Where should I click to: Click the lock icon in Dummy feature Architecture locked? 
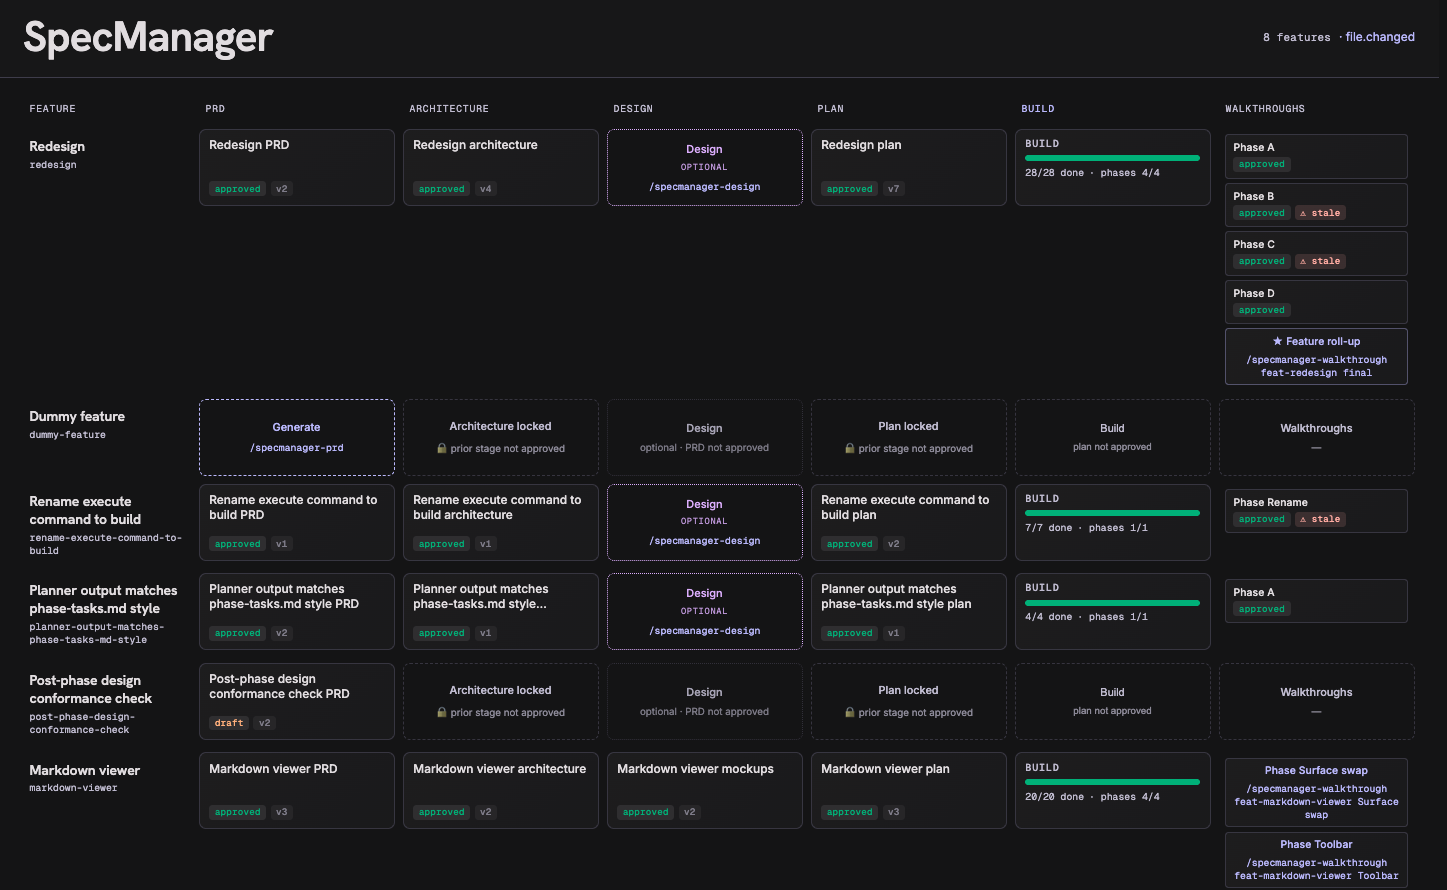pos(441,449)
